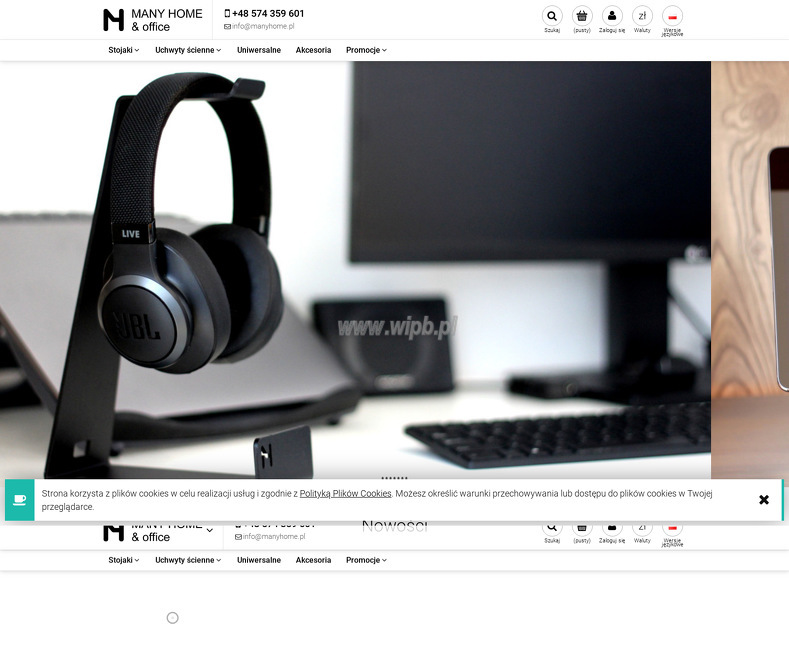Close the cookies notice with the X
The height and width of the screenshot is (654, 789).
click(x=764, y=500)
